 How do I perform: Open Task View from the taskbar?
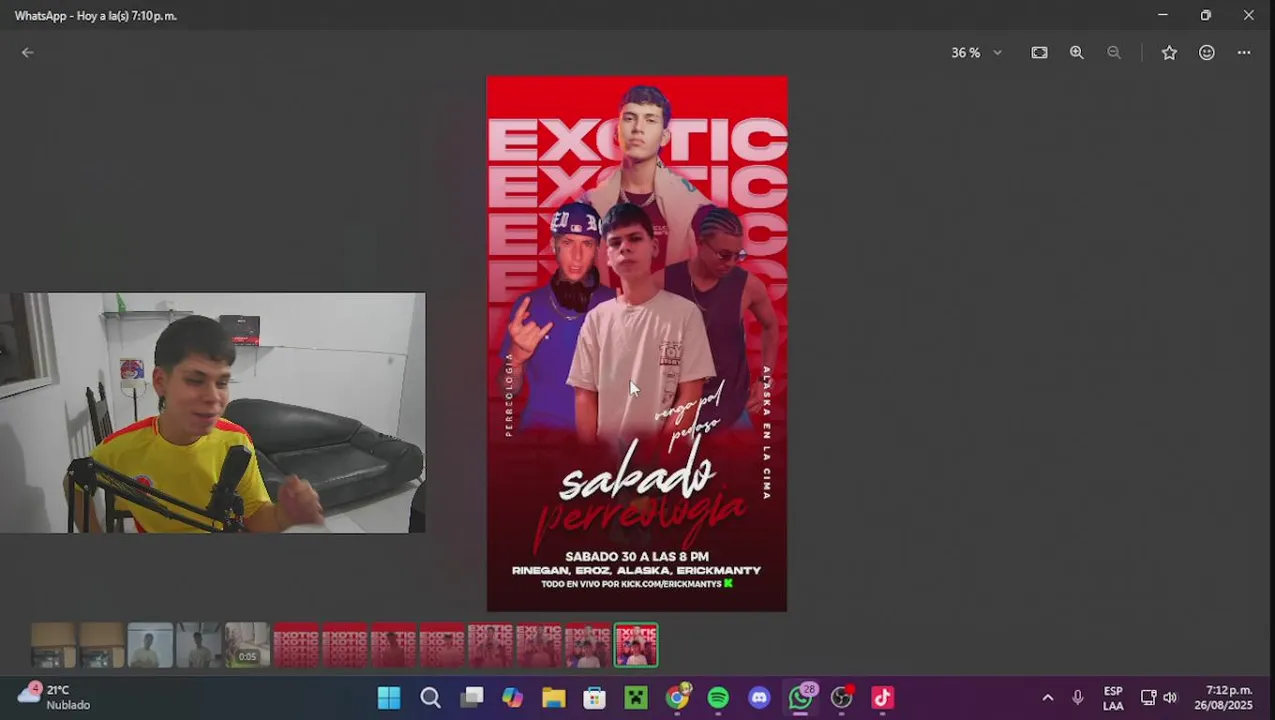pyautogui.click(x=471, y=697)
